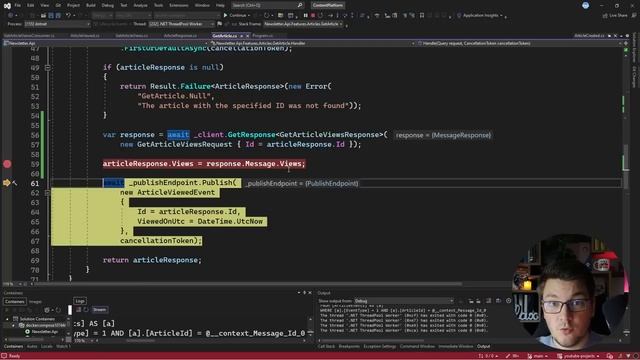Stop debugging with the red stop icon
Viewport: 640px width, 360px height.
(313, 16)
